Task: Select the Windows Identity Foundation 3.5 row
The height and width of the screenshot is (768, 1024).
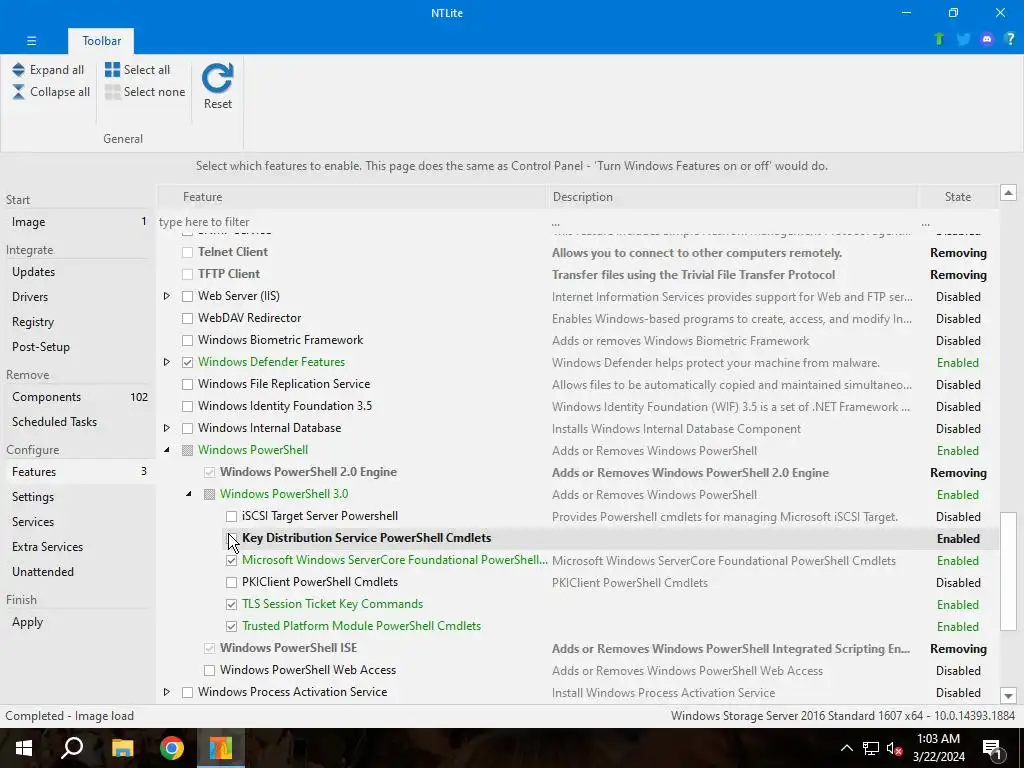Action: point(578,406)
